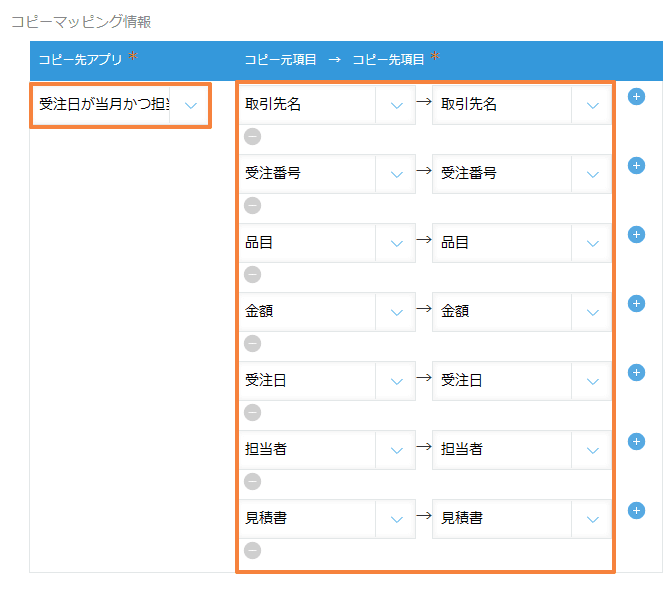This screenshot has width=663, height=594.
Task: Open source field dropdown for 見積書
Action: point(327,518)
